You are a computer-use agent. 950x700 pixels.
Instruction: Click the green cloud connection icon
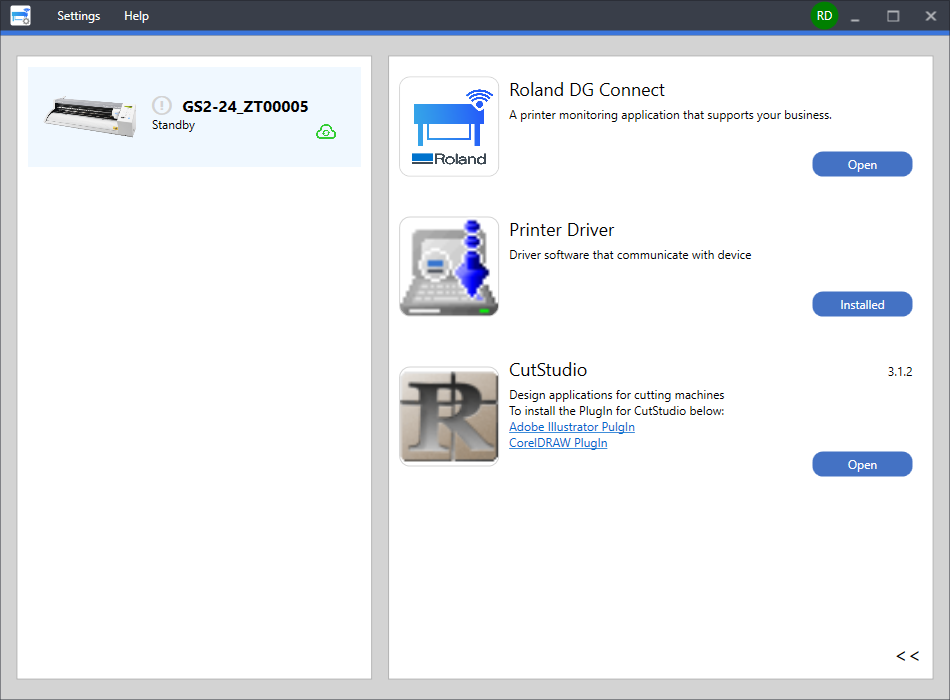point(326,132)
